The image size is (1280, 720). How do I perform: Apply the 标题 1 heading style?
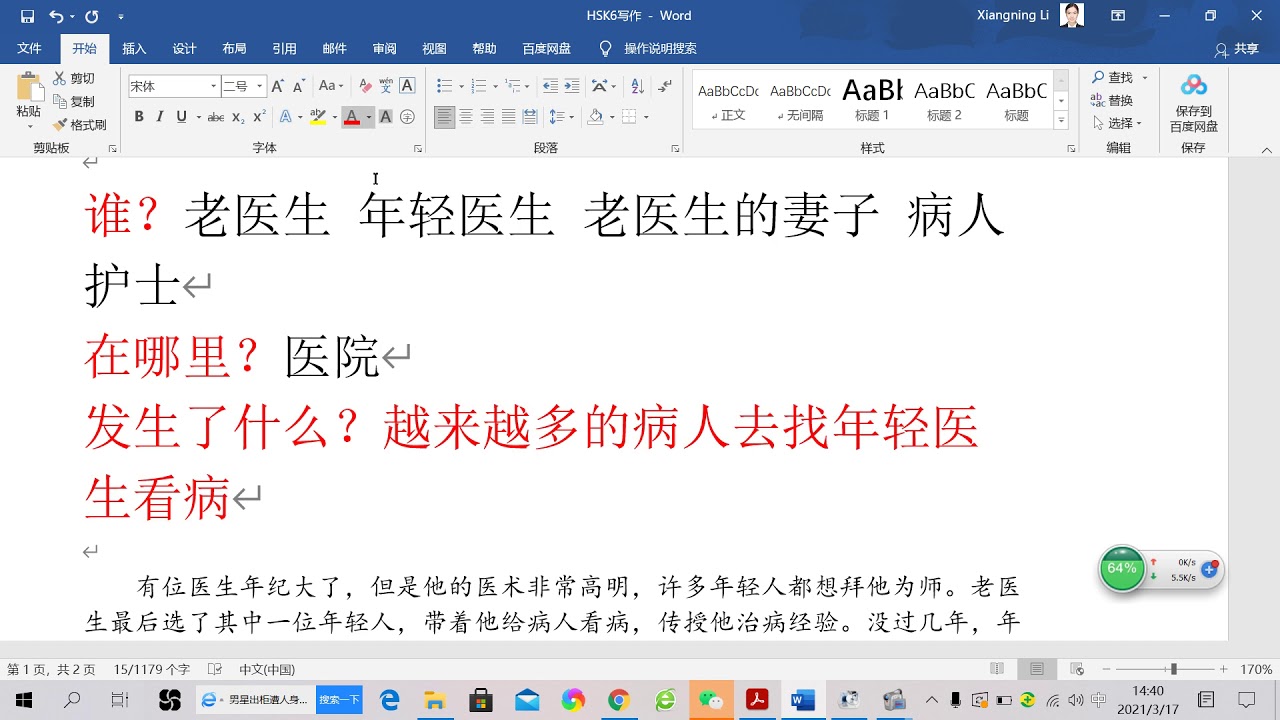coord(872,100)
